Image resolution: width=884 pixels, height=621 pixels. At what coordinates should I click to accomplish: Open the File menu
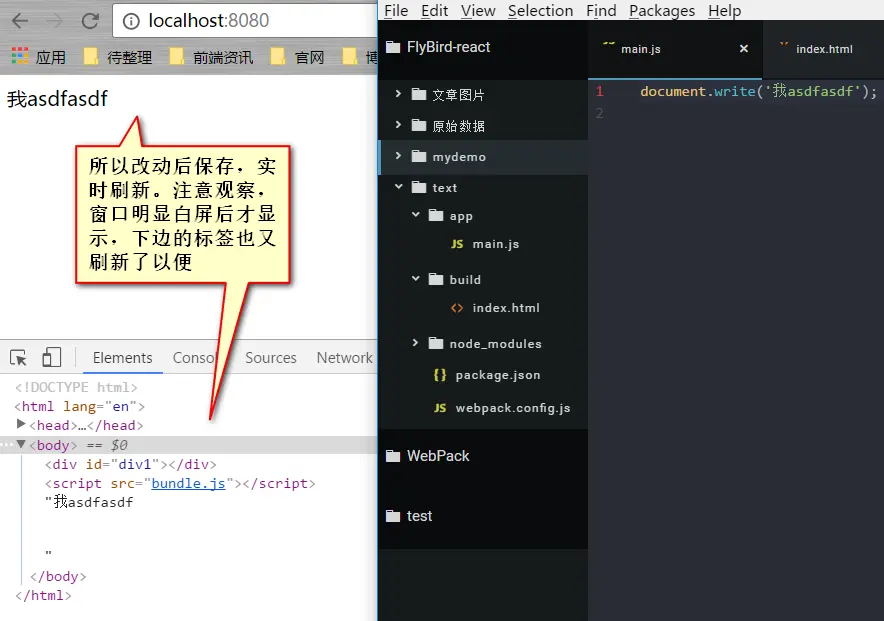(x=396, y=11)
